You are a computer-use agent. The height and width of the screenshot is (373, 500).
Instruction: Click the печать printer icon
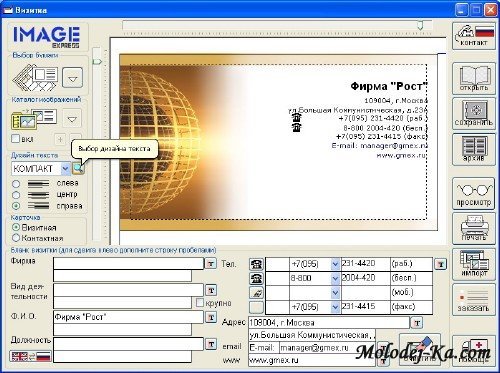pos(474,229)
